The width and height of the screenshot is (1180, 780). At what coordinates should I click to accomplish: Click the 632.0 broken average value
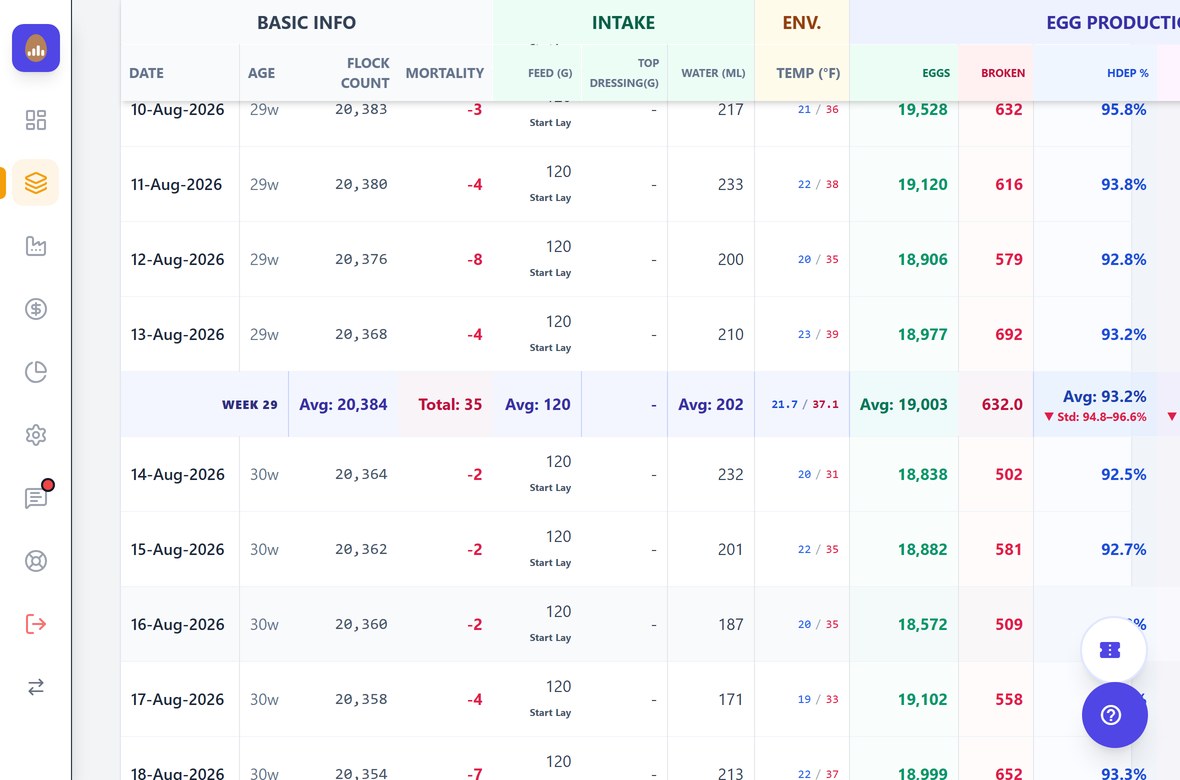(x=1002, y=404)
